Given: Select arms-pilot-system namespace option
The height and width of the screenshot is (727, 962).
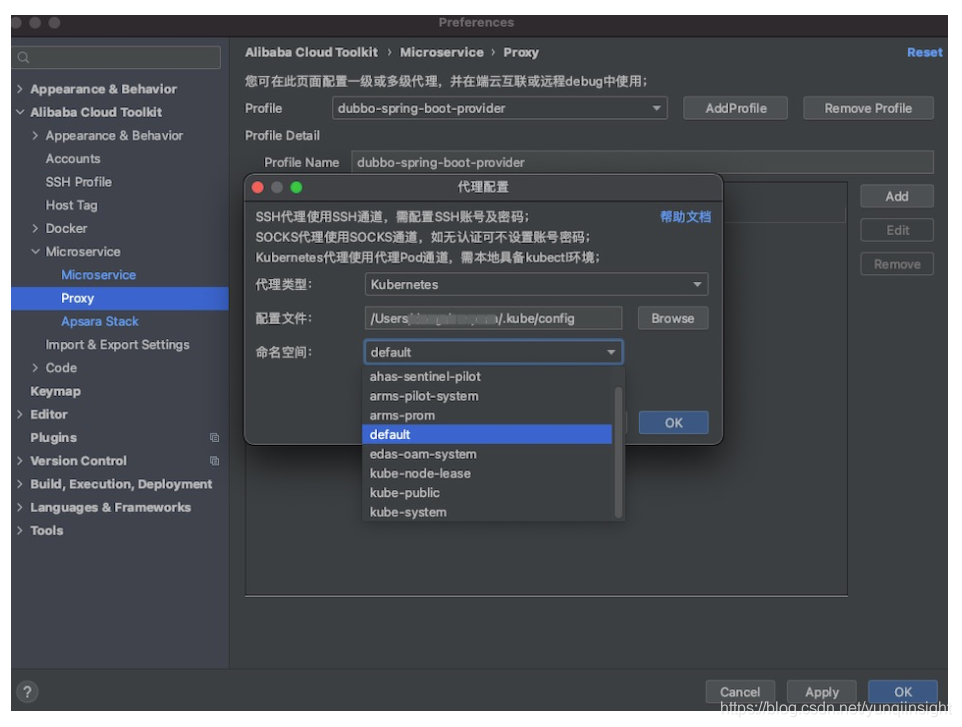Looking at the screenshot, I should pyautogui.click(x=487, y=396).
